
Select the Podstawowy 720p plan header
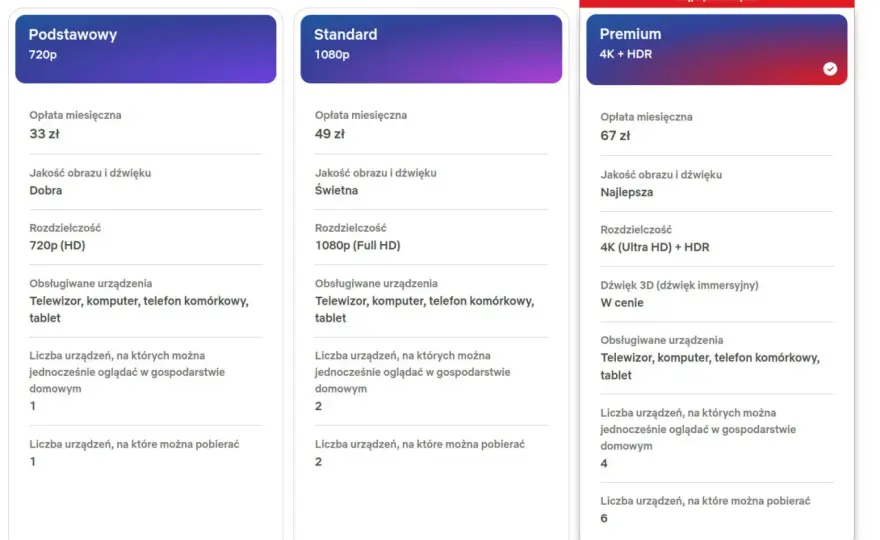coord(145,49)
